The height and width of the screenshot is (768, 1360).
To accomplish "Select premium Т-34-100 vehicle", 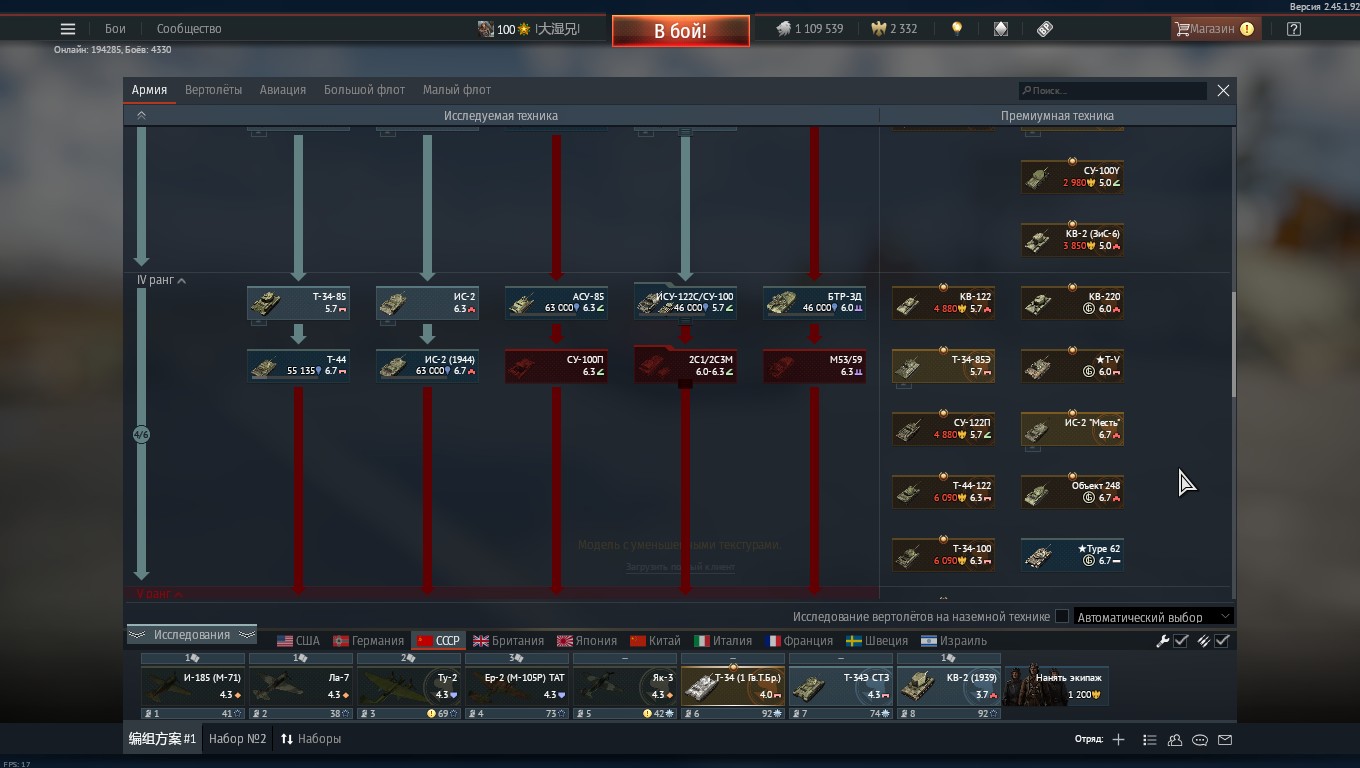I will (x=943, y=555).
